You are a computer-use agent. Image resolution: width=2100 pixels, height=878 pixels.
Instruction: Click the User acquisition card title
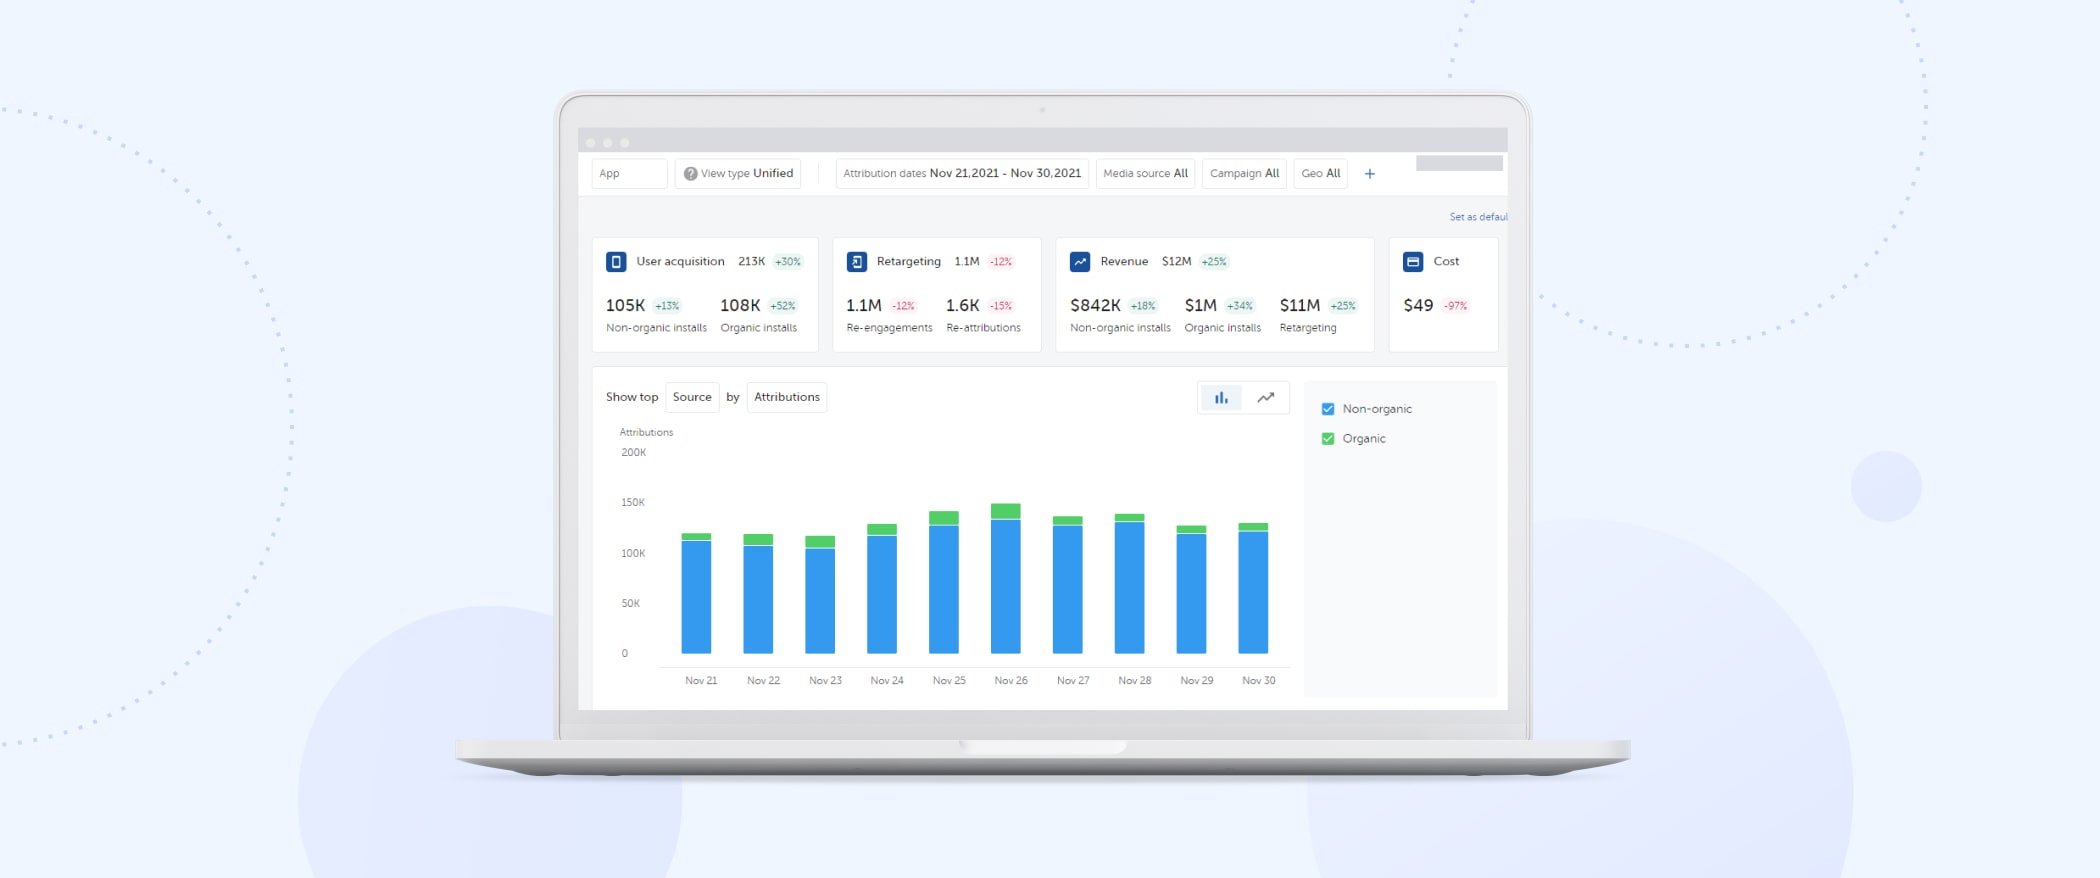(680, 262)
